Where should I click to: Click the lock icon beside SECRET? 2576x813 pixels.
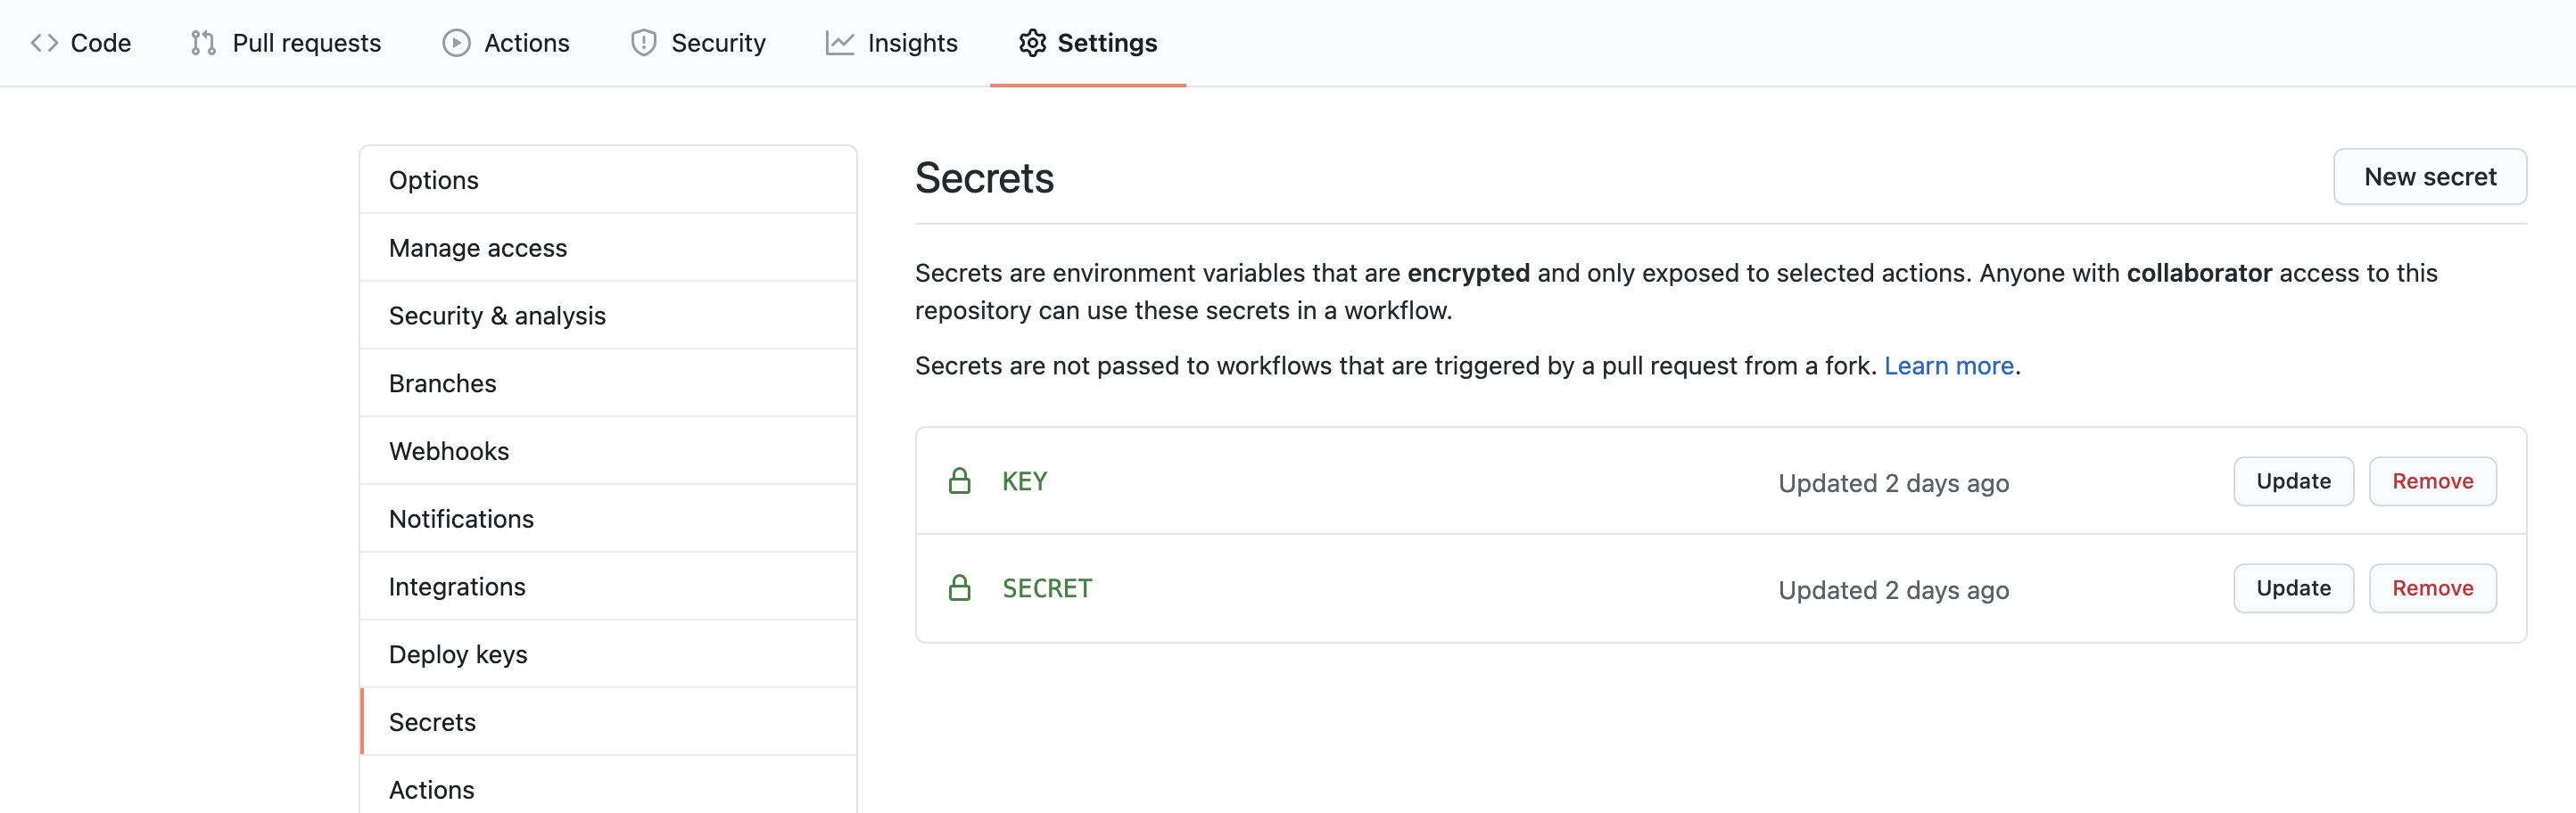(x=959, y=588)
